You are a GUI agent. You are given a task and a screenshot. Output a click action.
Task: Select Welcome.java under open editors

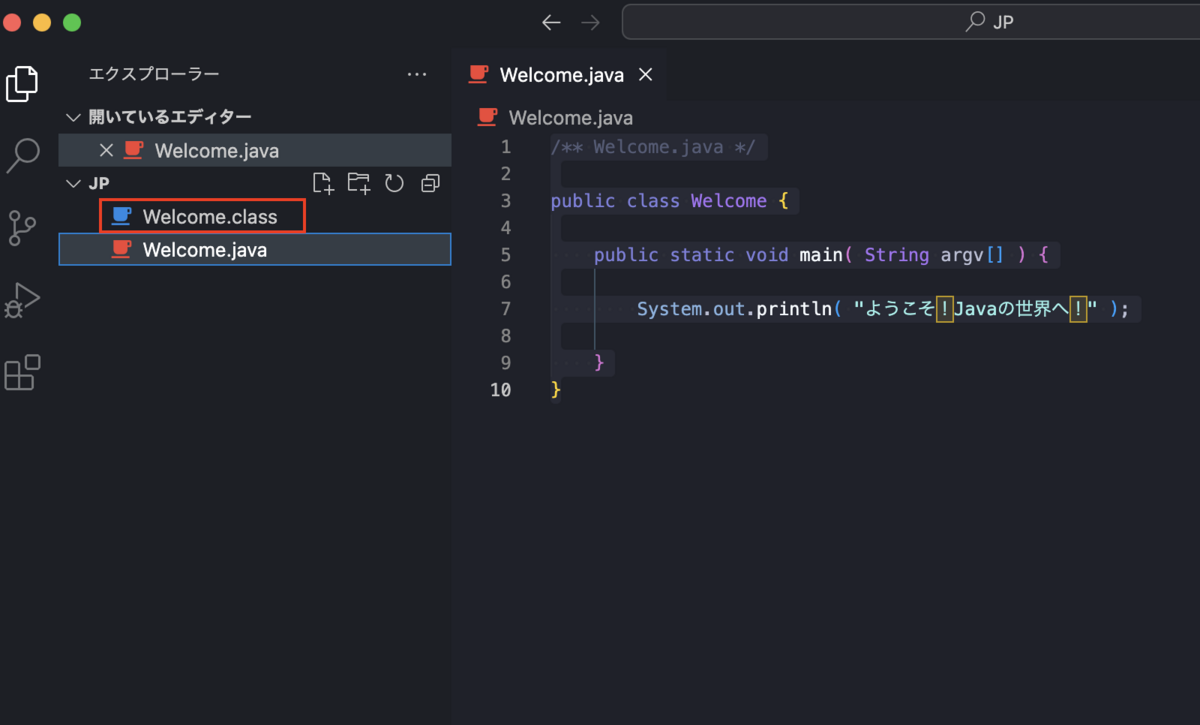pyautogui.click(x=255, y=151)
